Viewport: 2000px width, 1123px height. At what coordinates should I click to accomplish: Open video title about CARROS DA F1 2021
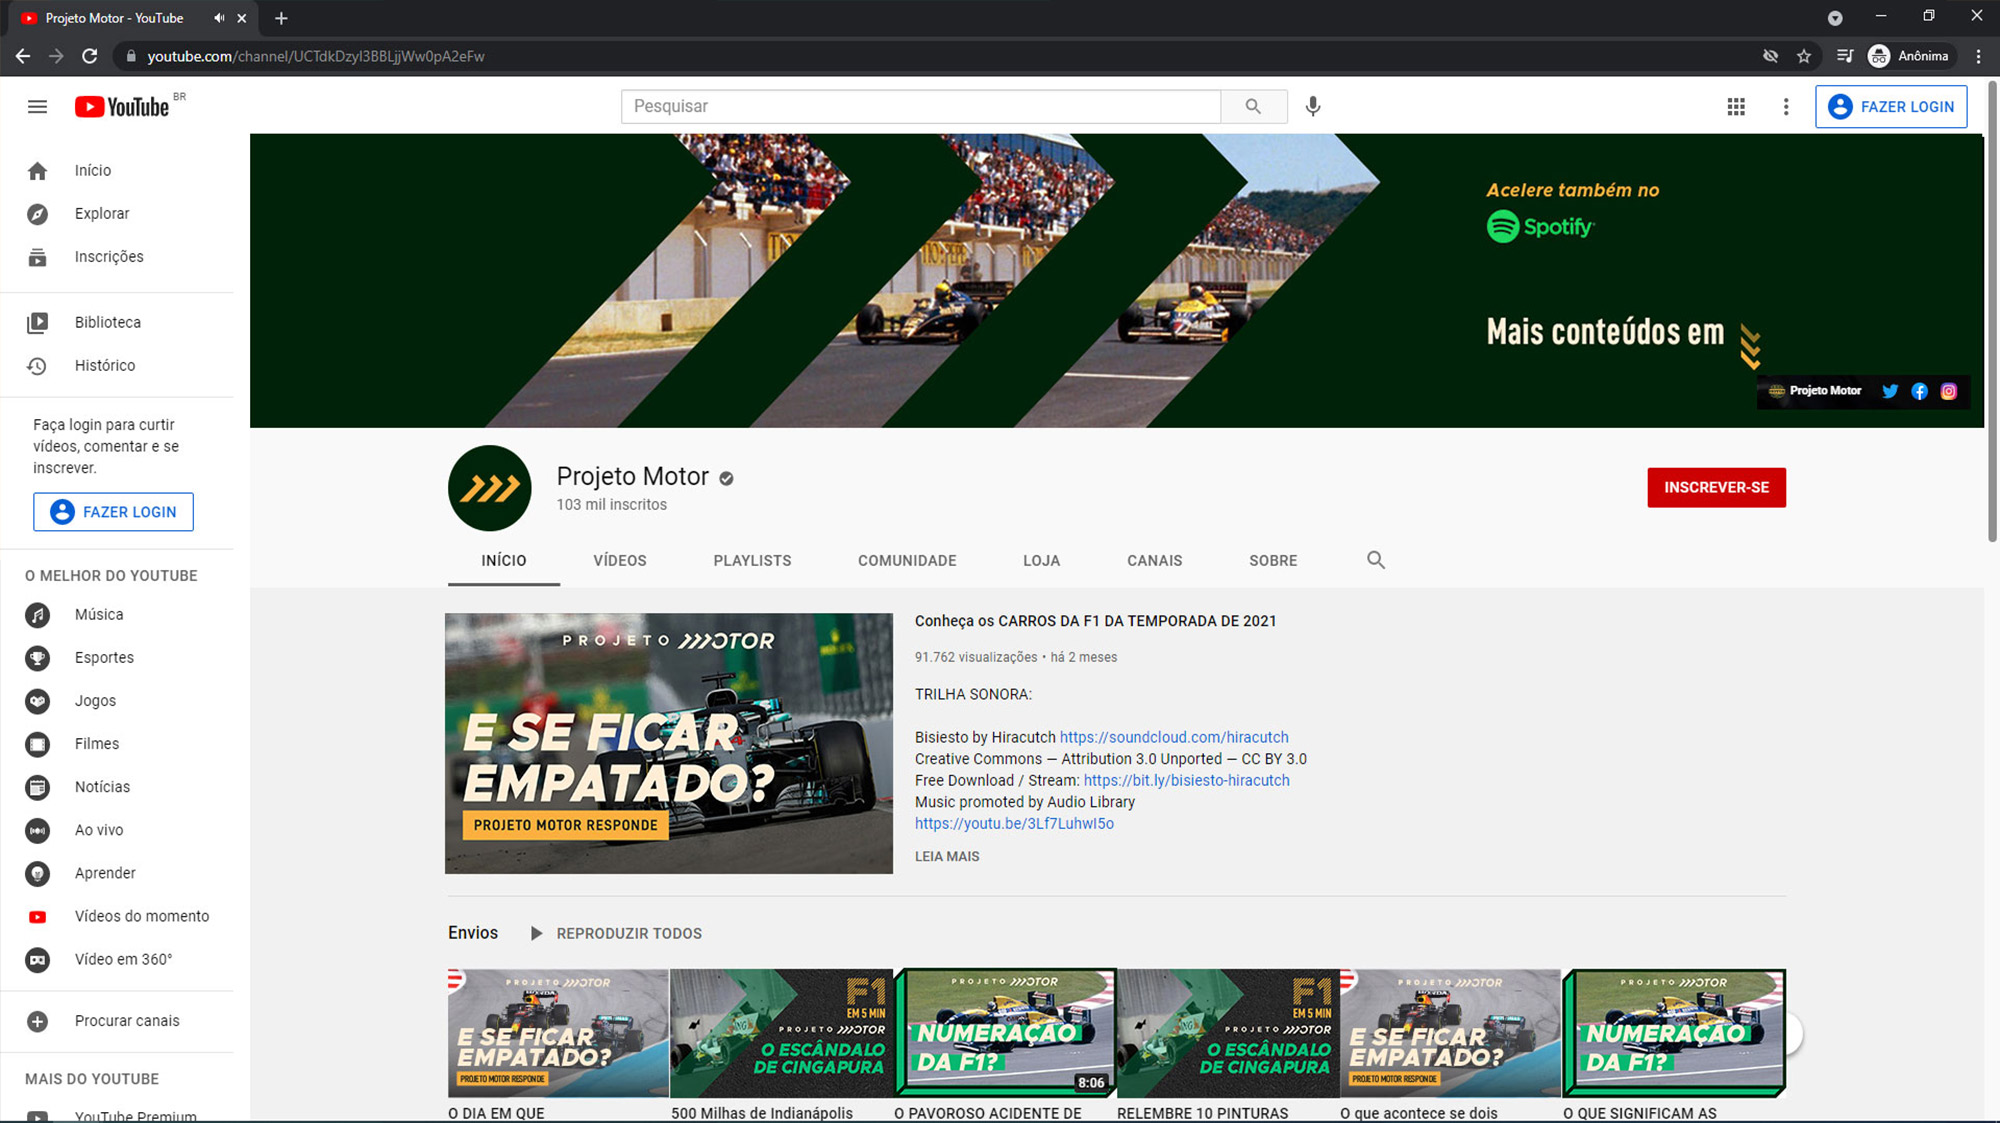click(1095, 621)
